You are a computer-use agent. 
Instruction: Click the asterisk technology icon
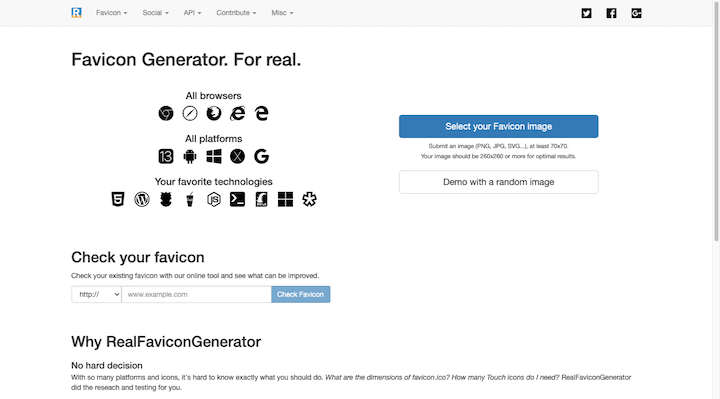pos(309,199)
